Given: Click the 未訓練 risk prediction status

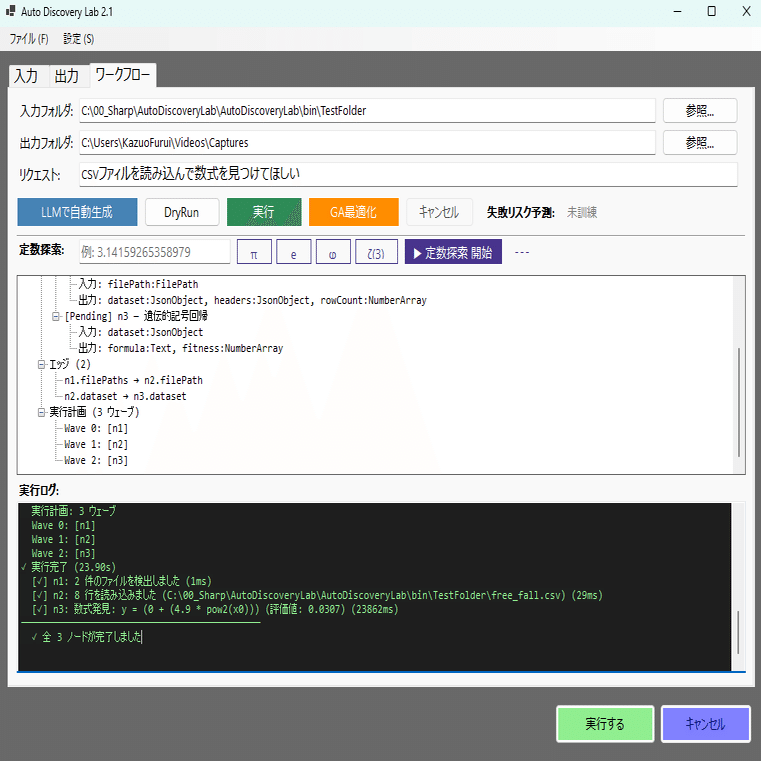Looking at the screenshot, I should tap(582, 212).
